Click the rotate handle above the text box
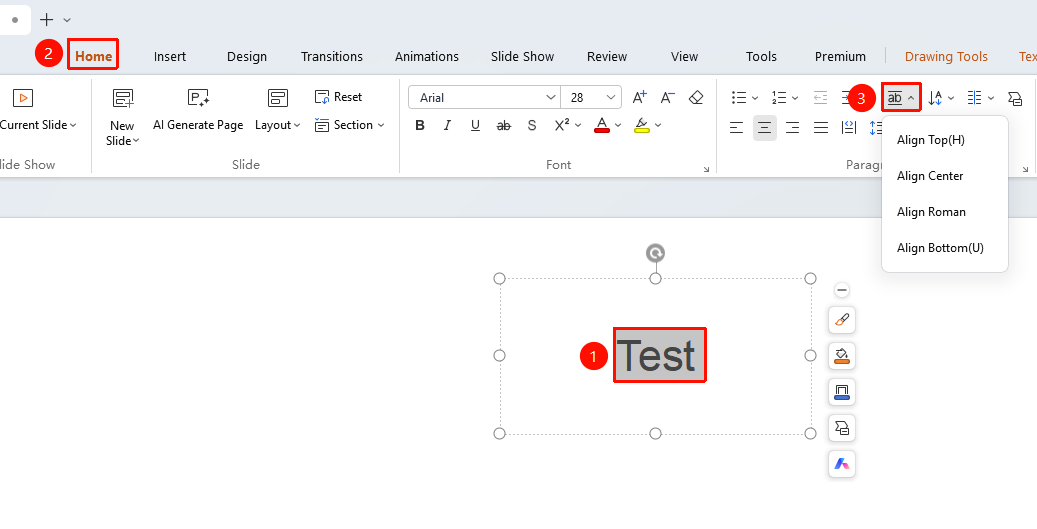The height and width of the screenshot is (529, 1037). [x=655, y=253]
